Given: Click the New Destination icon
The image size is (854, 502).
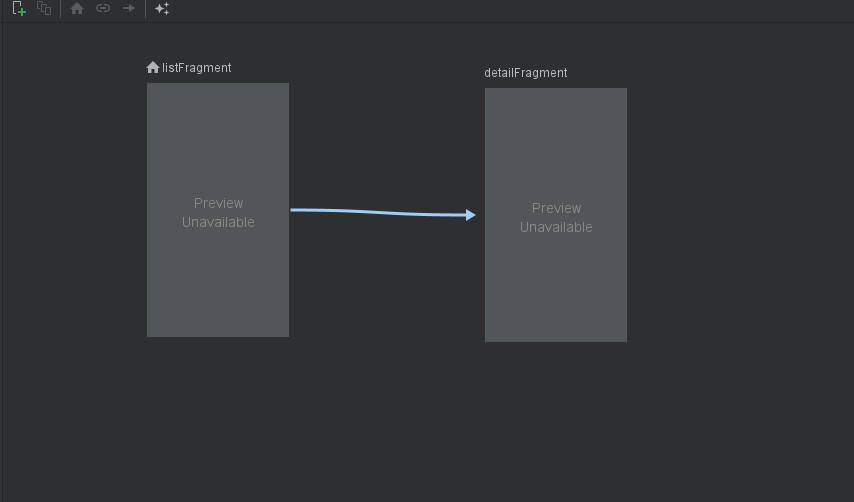Looking at the screenshot, I should pyautogui.click(x=19, y=9).
